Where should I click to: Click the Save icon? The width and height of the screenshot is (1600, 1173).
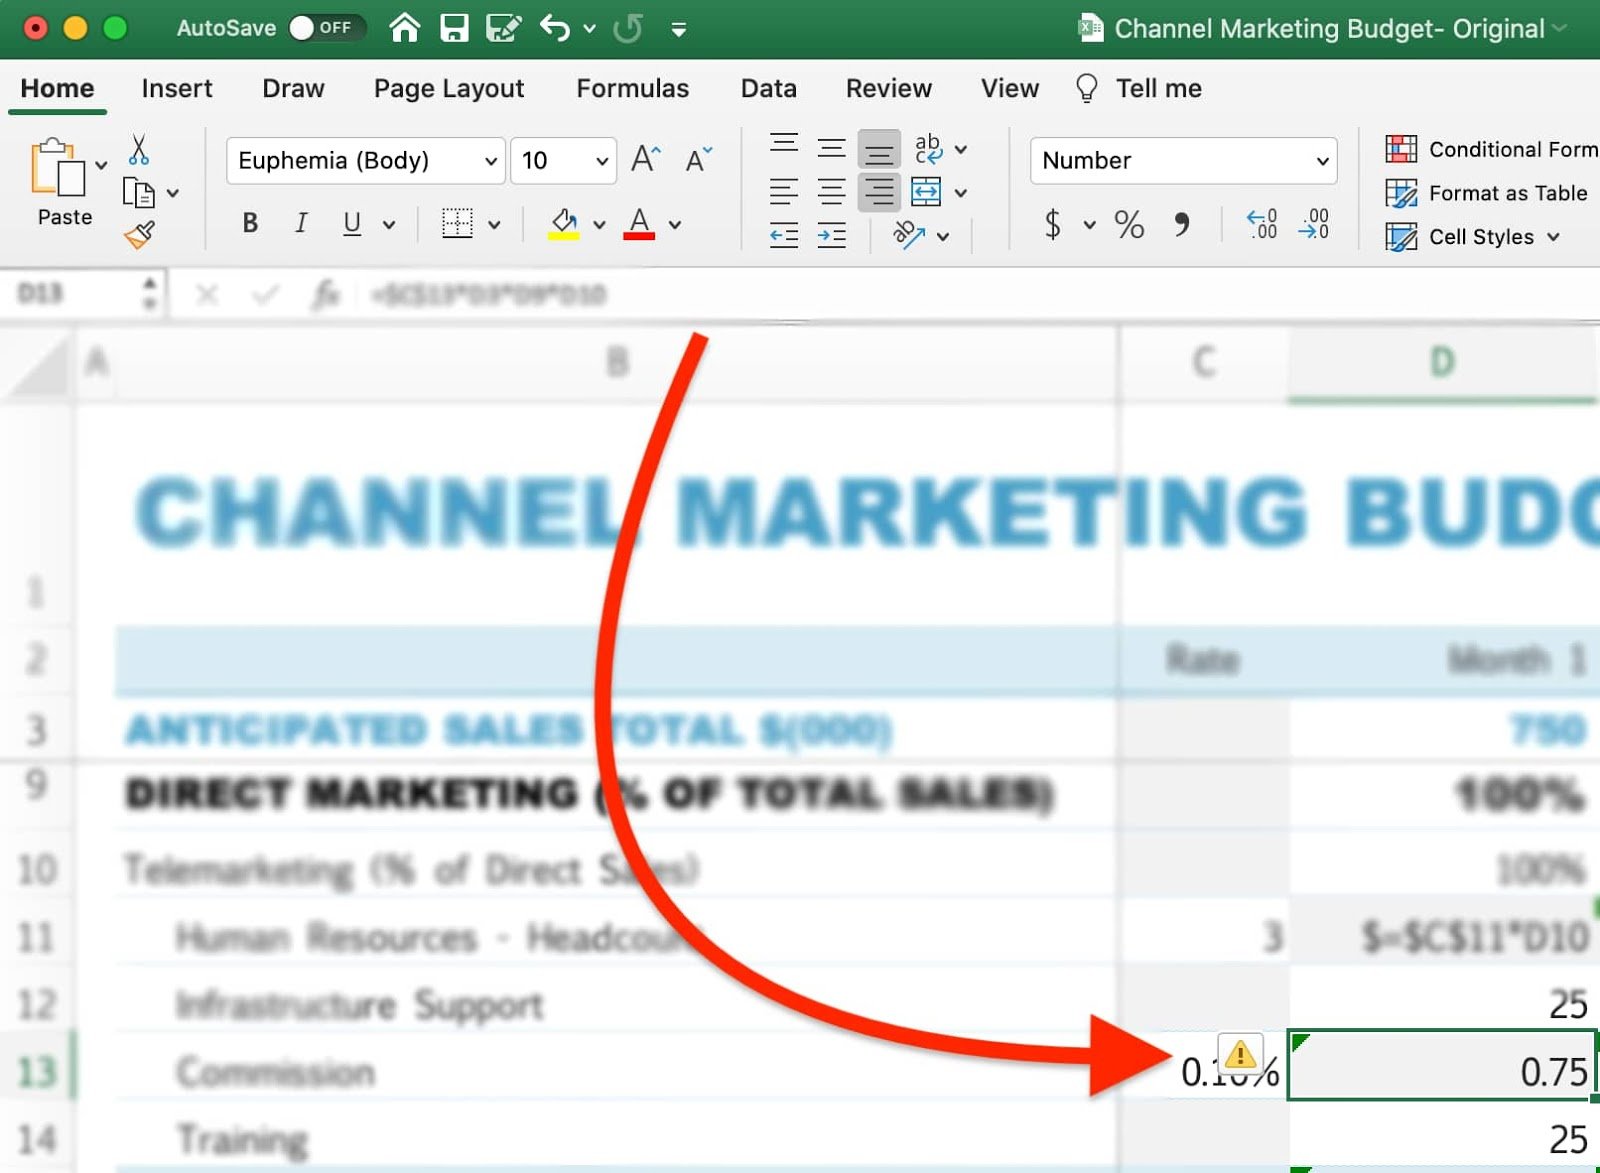point(455,28)
